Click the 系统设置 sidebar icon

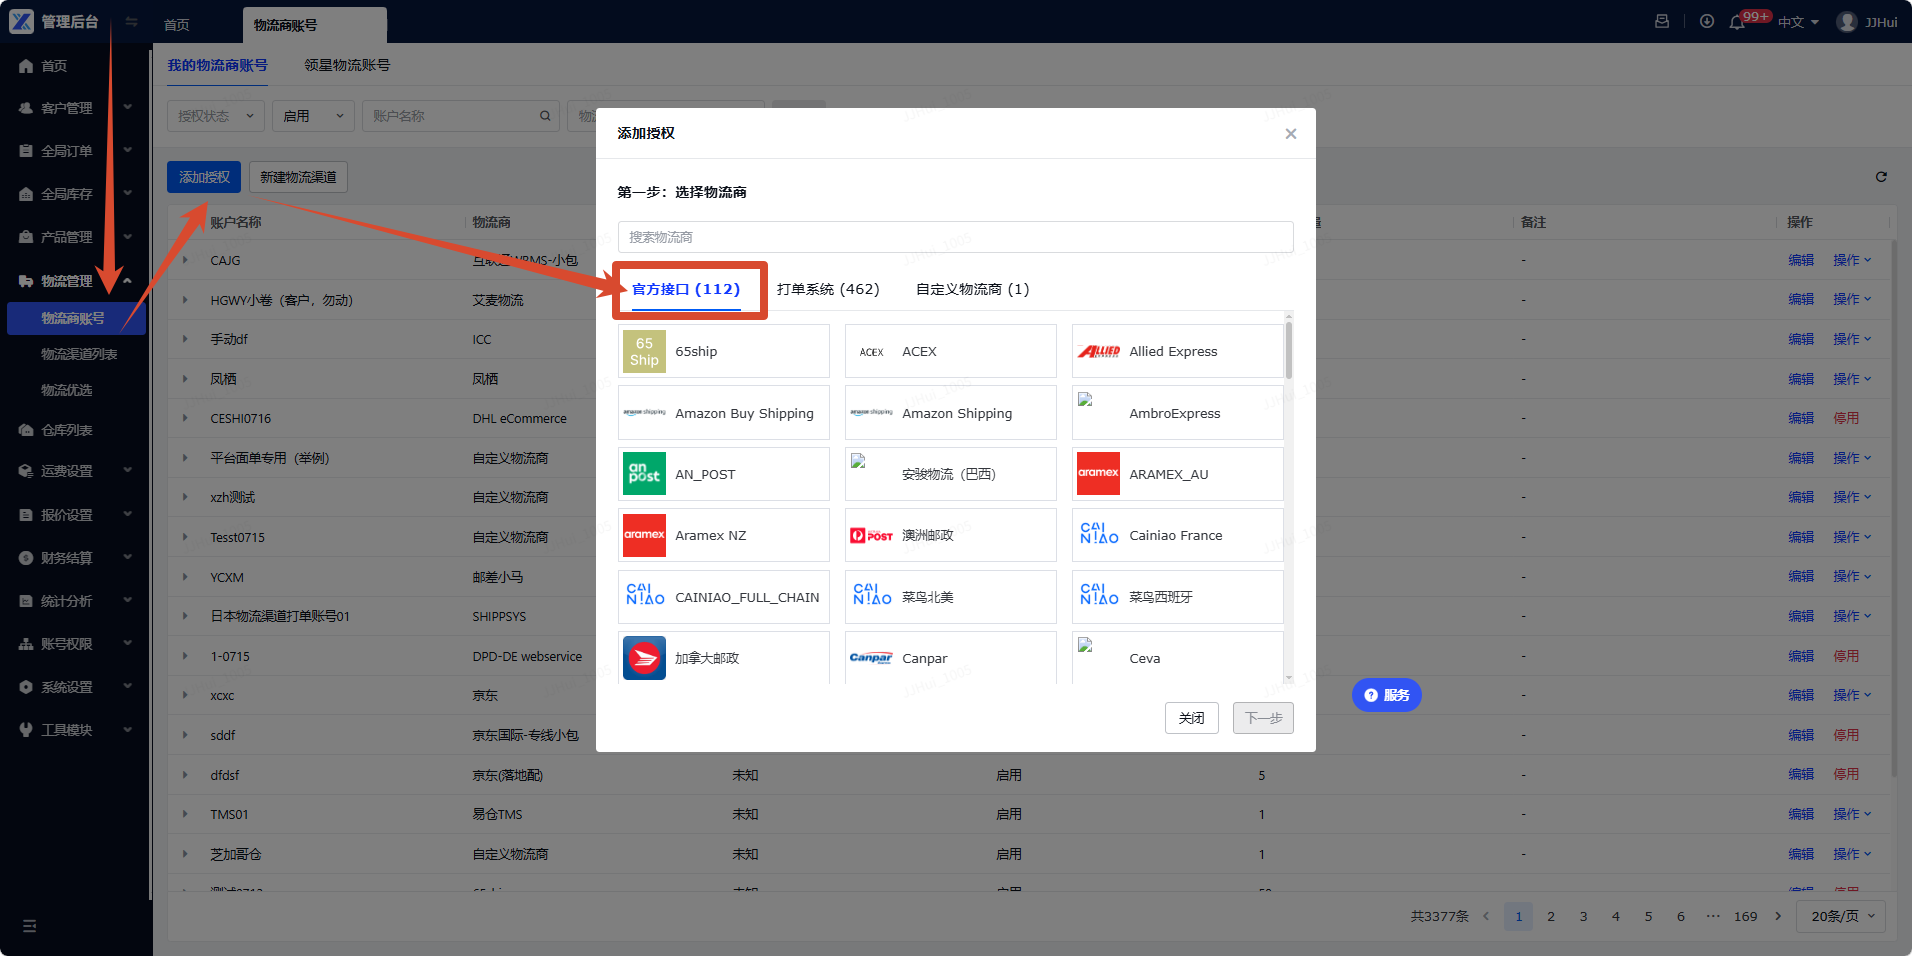pyautogui.click(x=26, y=687)
